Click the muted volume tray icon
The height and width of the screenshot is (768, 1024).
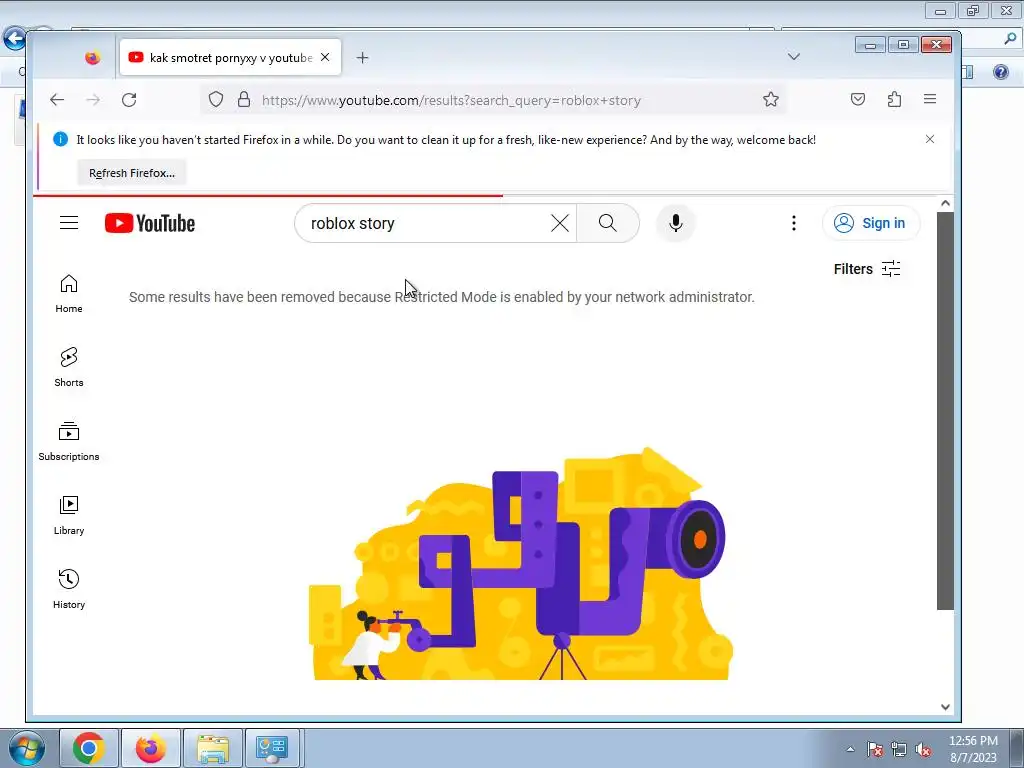tap(923, 749)
